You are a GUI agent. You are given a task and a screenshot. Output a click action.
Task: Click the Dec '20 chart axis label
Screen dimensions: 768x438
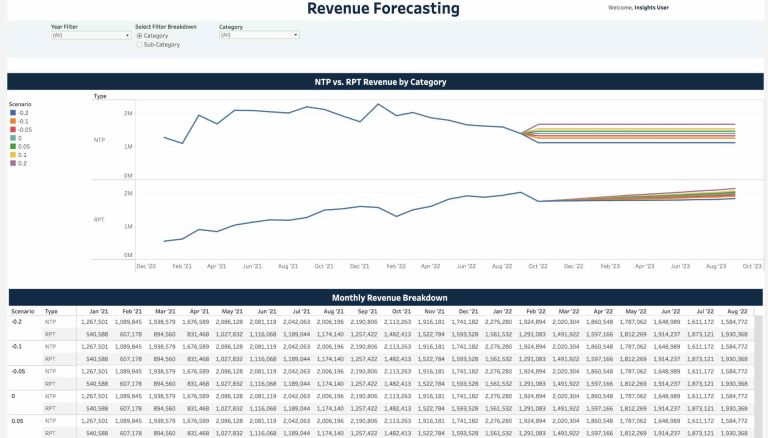tap(146, 266)
